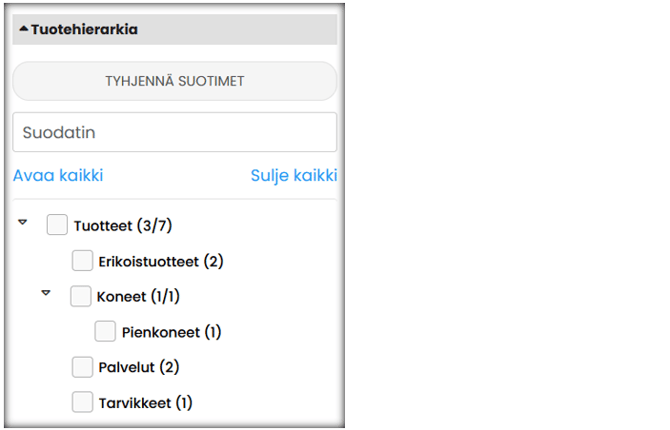Enable the Koneet checkbox

coord(81,296)
